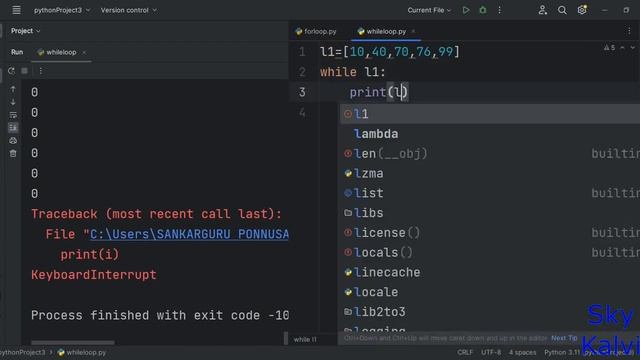Screen dimensions: 640x360
Task: Choose locals() completion suggestion
Action: [490, 253]
